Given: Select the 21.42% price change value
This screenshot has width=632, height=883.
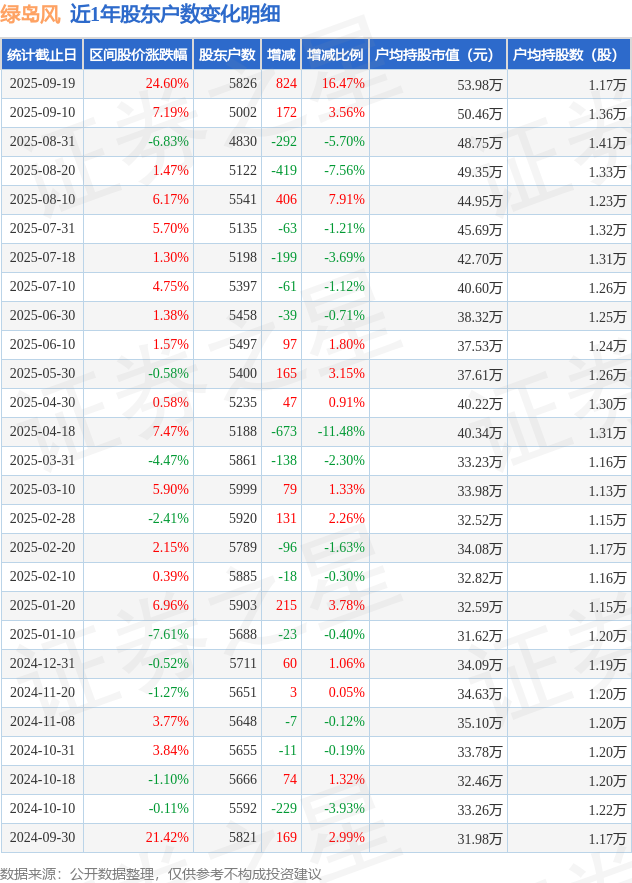Looking at the screenshot, I should [167, 837].
